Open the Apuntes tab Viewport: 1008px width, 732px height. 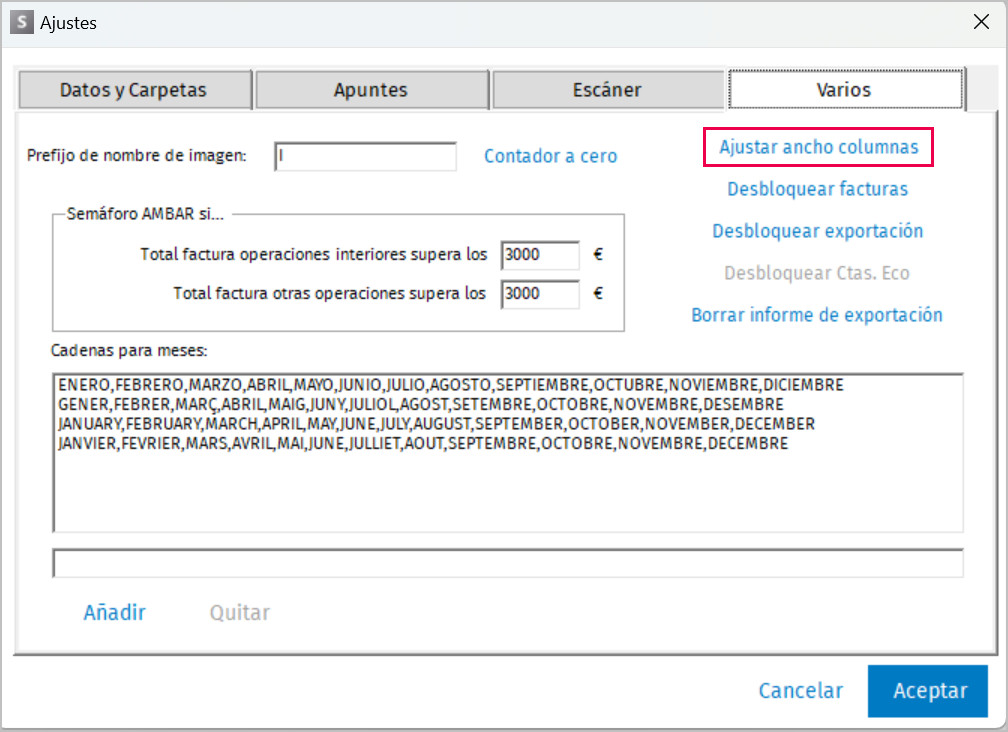click(x=371, y=89)
